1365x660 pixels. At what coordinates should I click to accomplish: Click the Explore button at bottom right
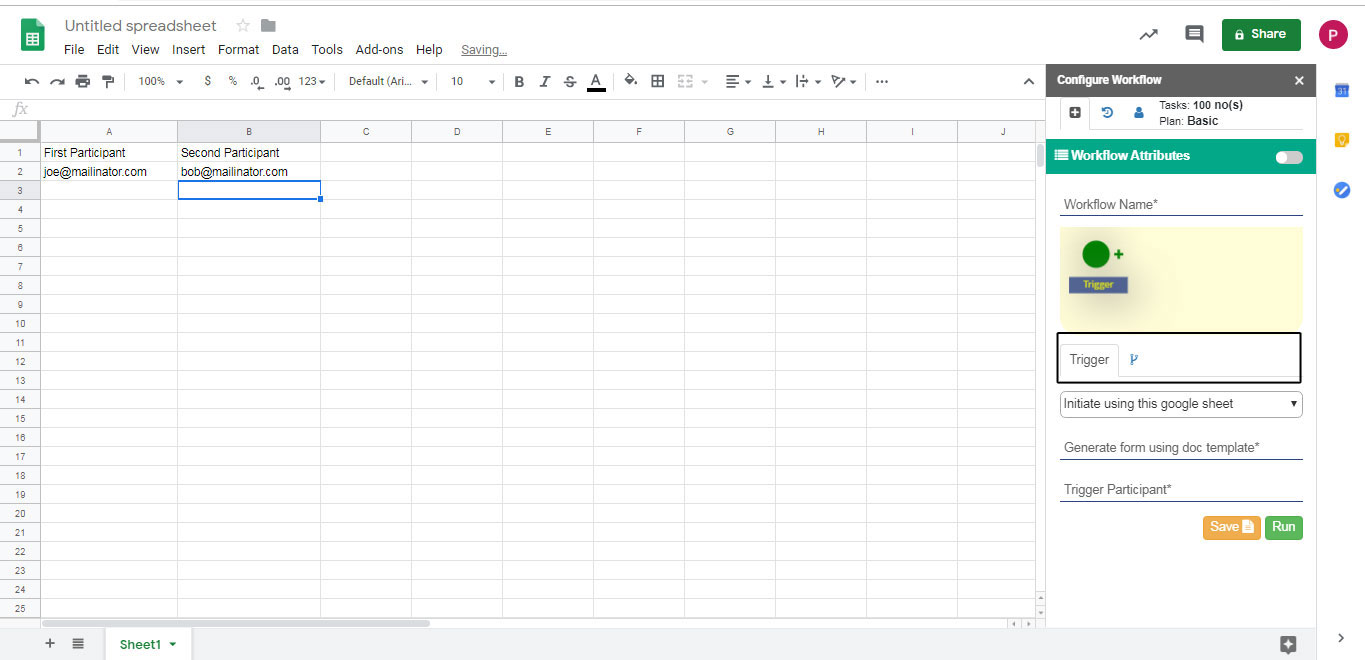(1288, 645)
